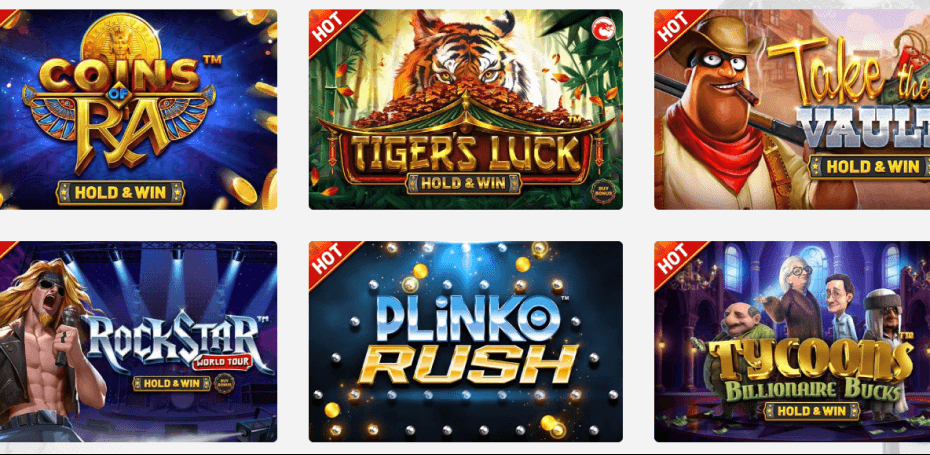This screenshot has width=930, height=455.
Task: Click the HOT ribbon on Tiger's Luck
Action: tap(330, 26)
